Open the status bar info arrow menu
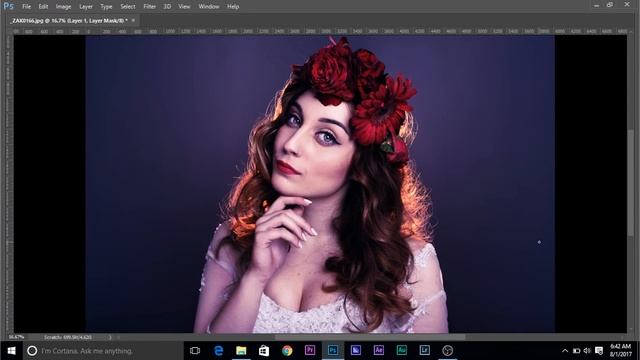Image resolution: width=640 pixels, height=360 pixels. (110, 337)
